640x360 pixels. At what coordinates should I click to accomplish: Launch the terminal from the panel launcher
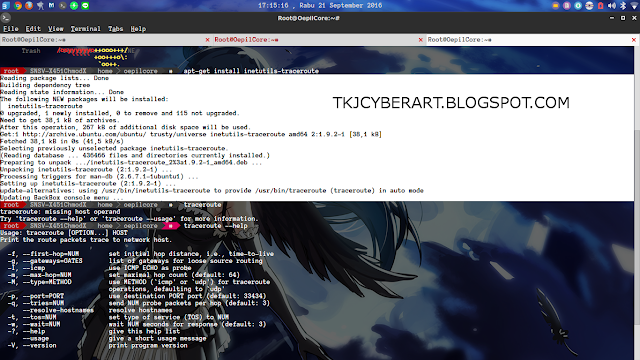(x=62, y=5)
